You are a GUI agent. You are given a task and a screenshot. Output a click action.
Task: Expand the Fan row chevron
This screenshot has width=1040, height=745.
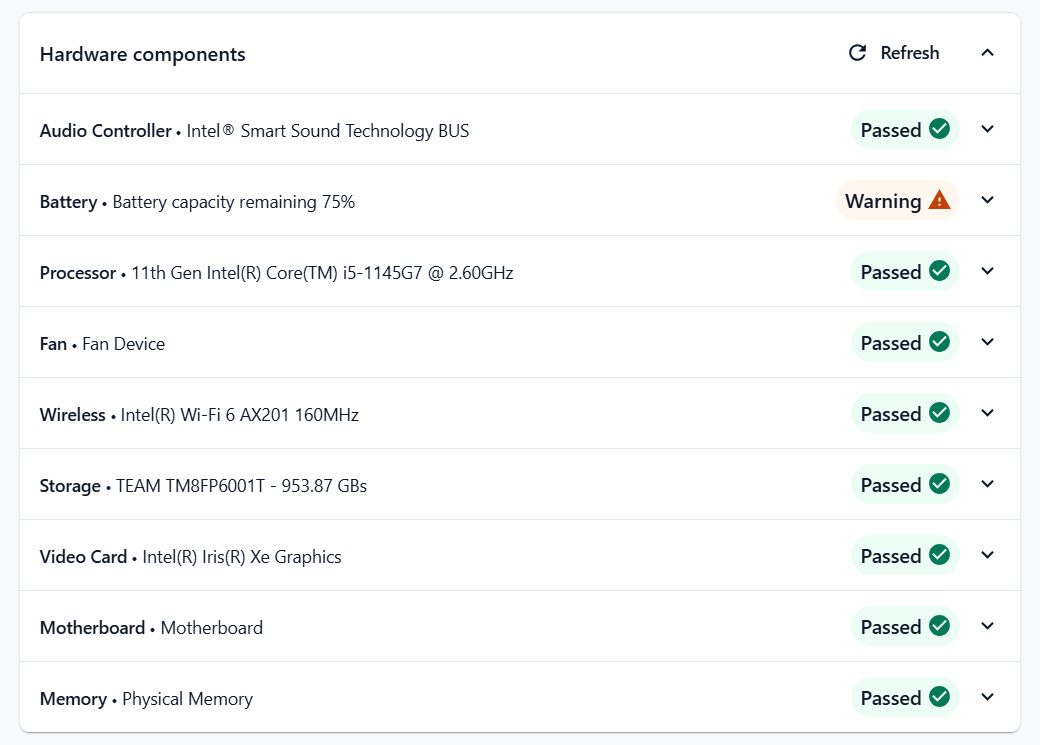pos(987,342)
